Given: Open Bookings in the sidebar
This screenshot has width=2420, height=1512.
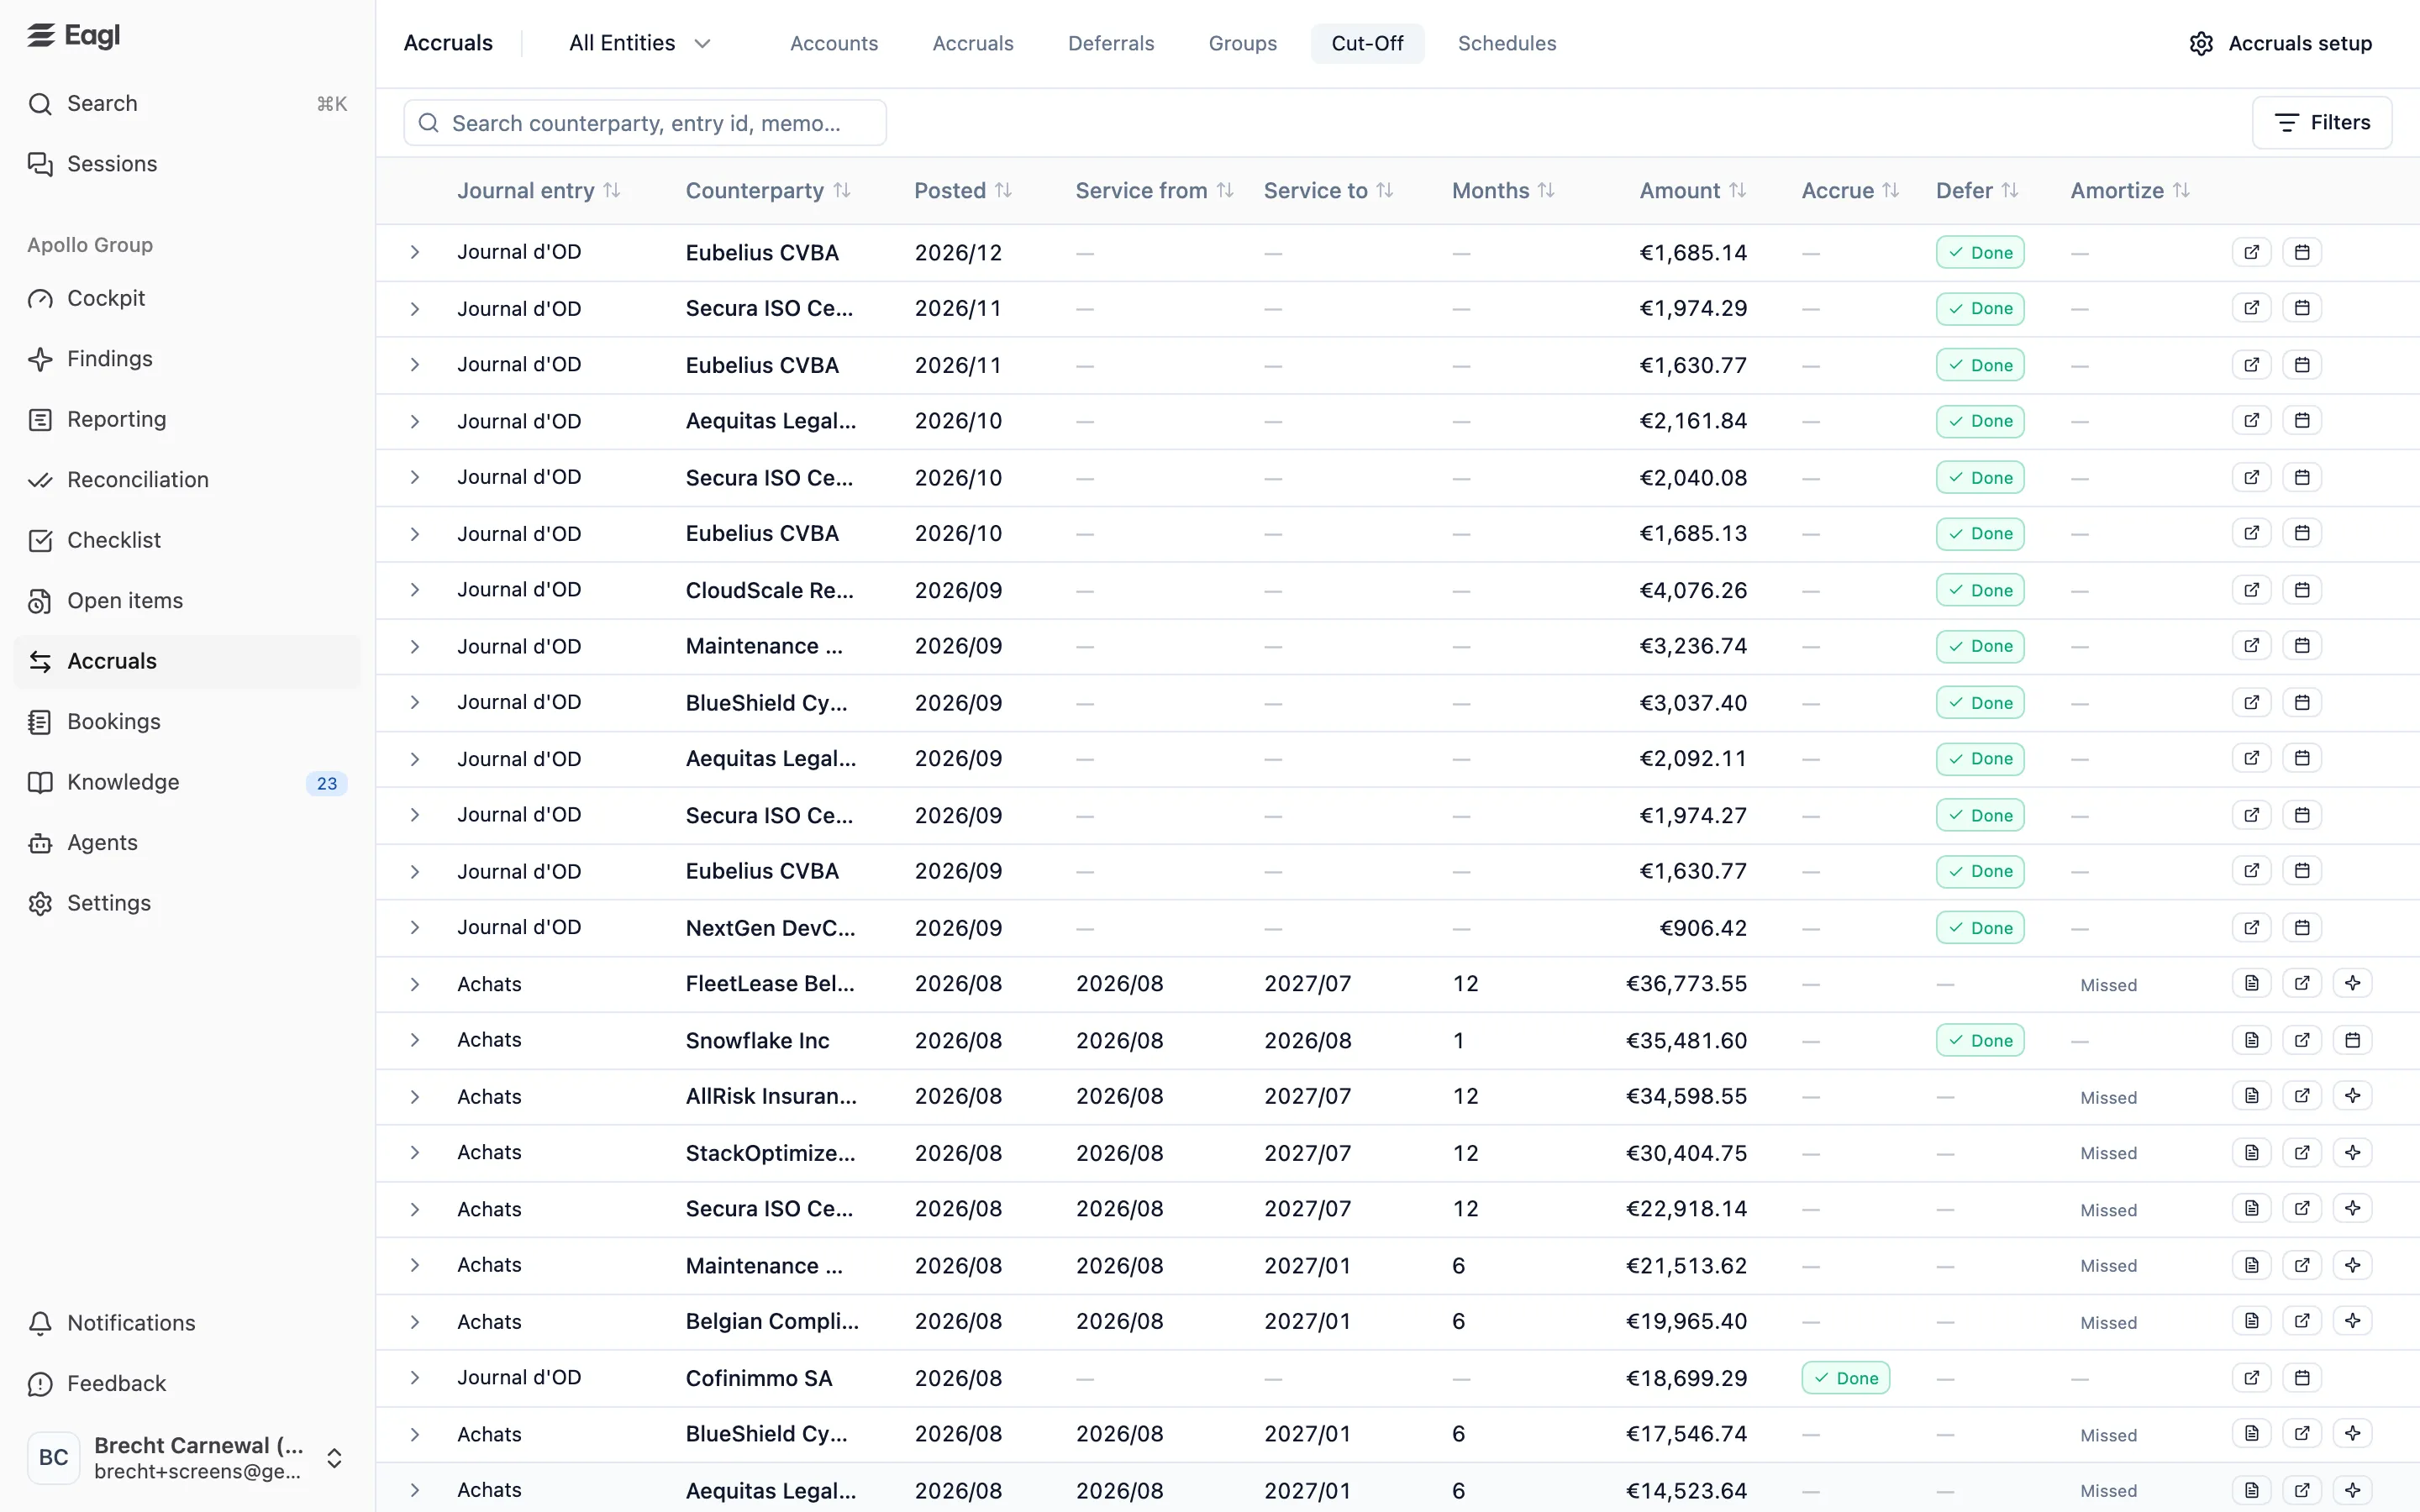Looking at the screenshot, I should (188, 722).
